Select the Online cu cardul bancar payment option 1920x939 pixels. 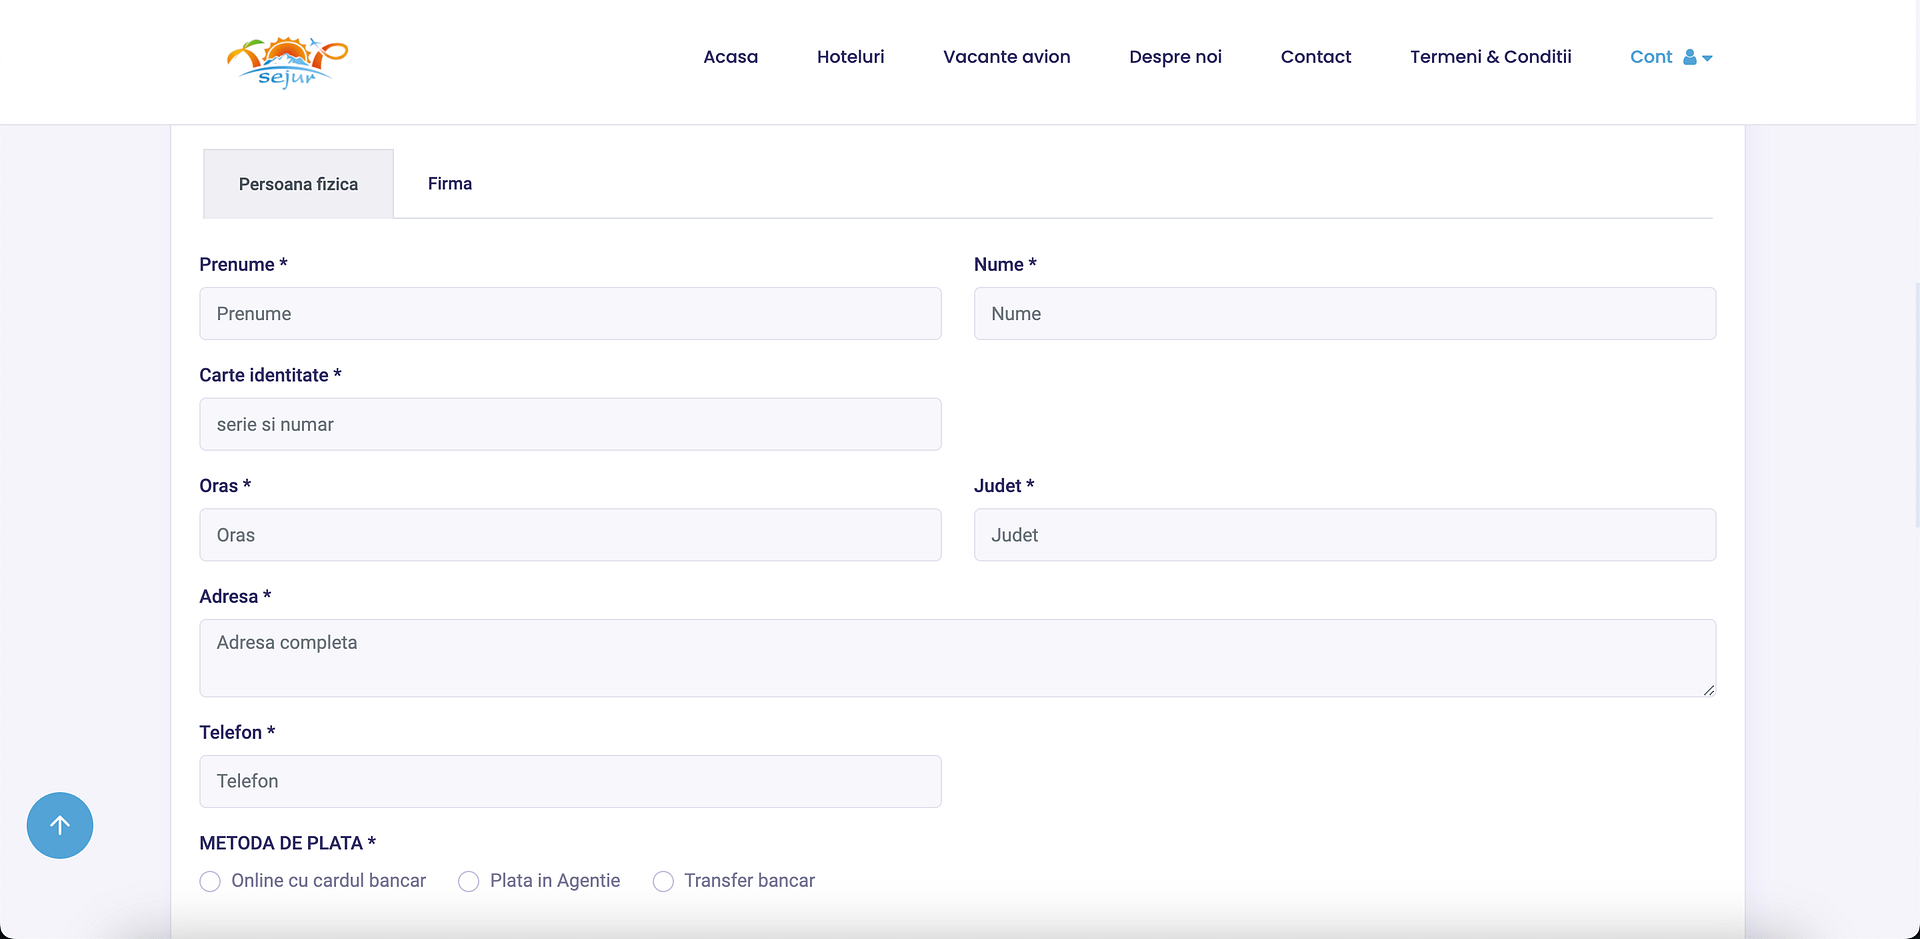210,881
